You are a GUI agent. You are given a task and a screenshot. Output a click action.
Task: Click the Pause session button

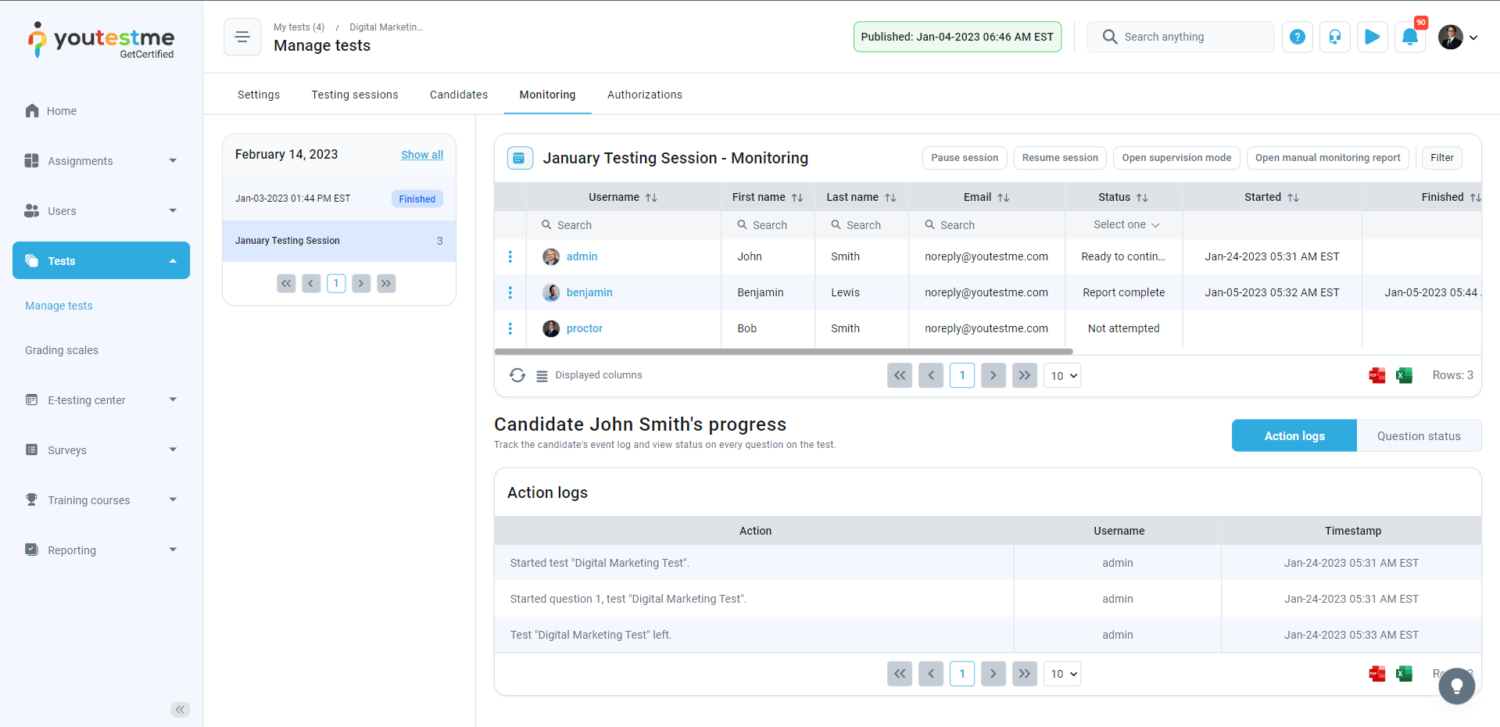point(964,158)
